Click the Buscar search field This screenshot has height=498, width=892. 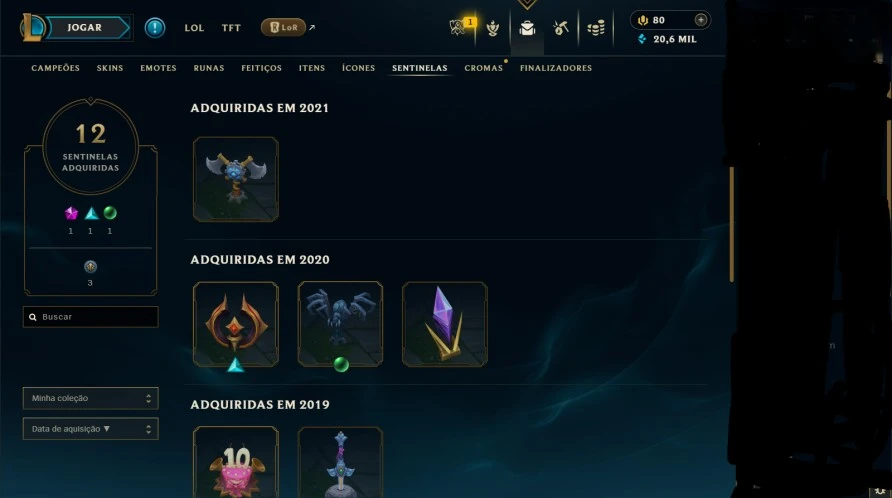90,317
